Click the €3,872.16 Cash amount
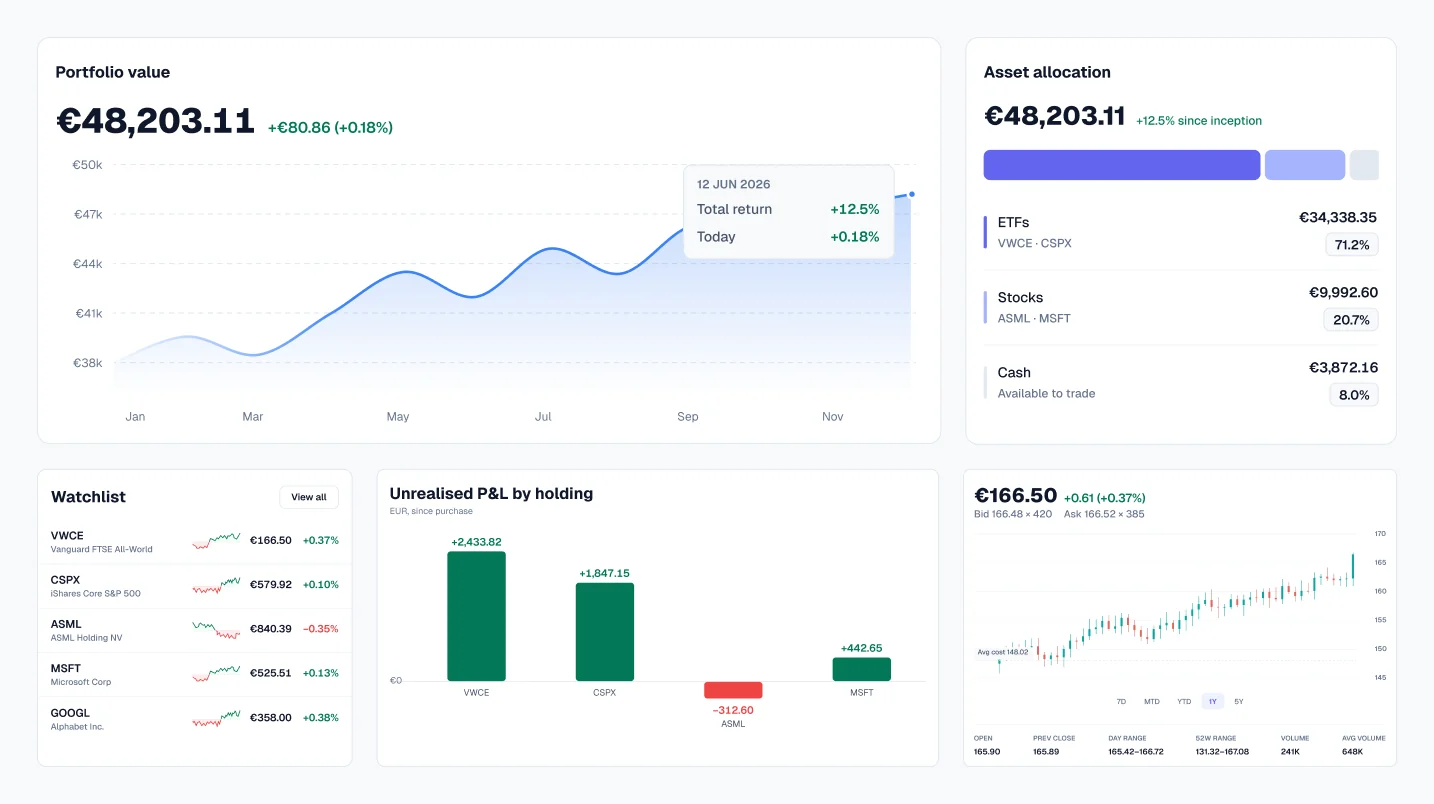 1343,367
